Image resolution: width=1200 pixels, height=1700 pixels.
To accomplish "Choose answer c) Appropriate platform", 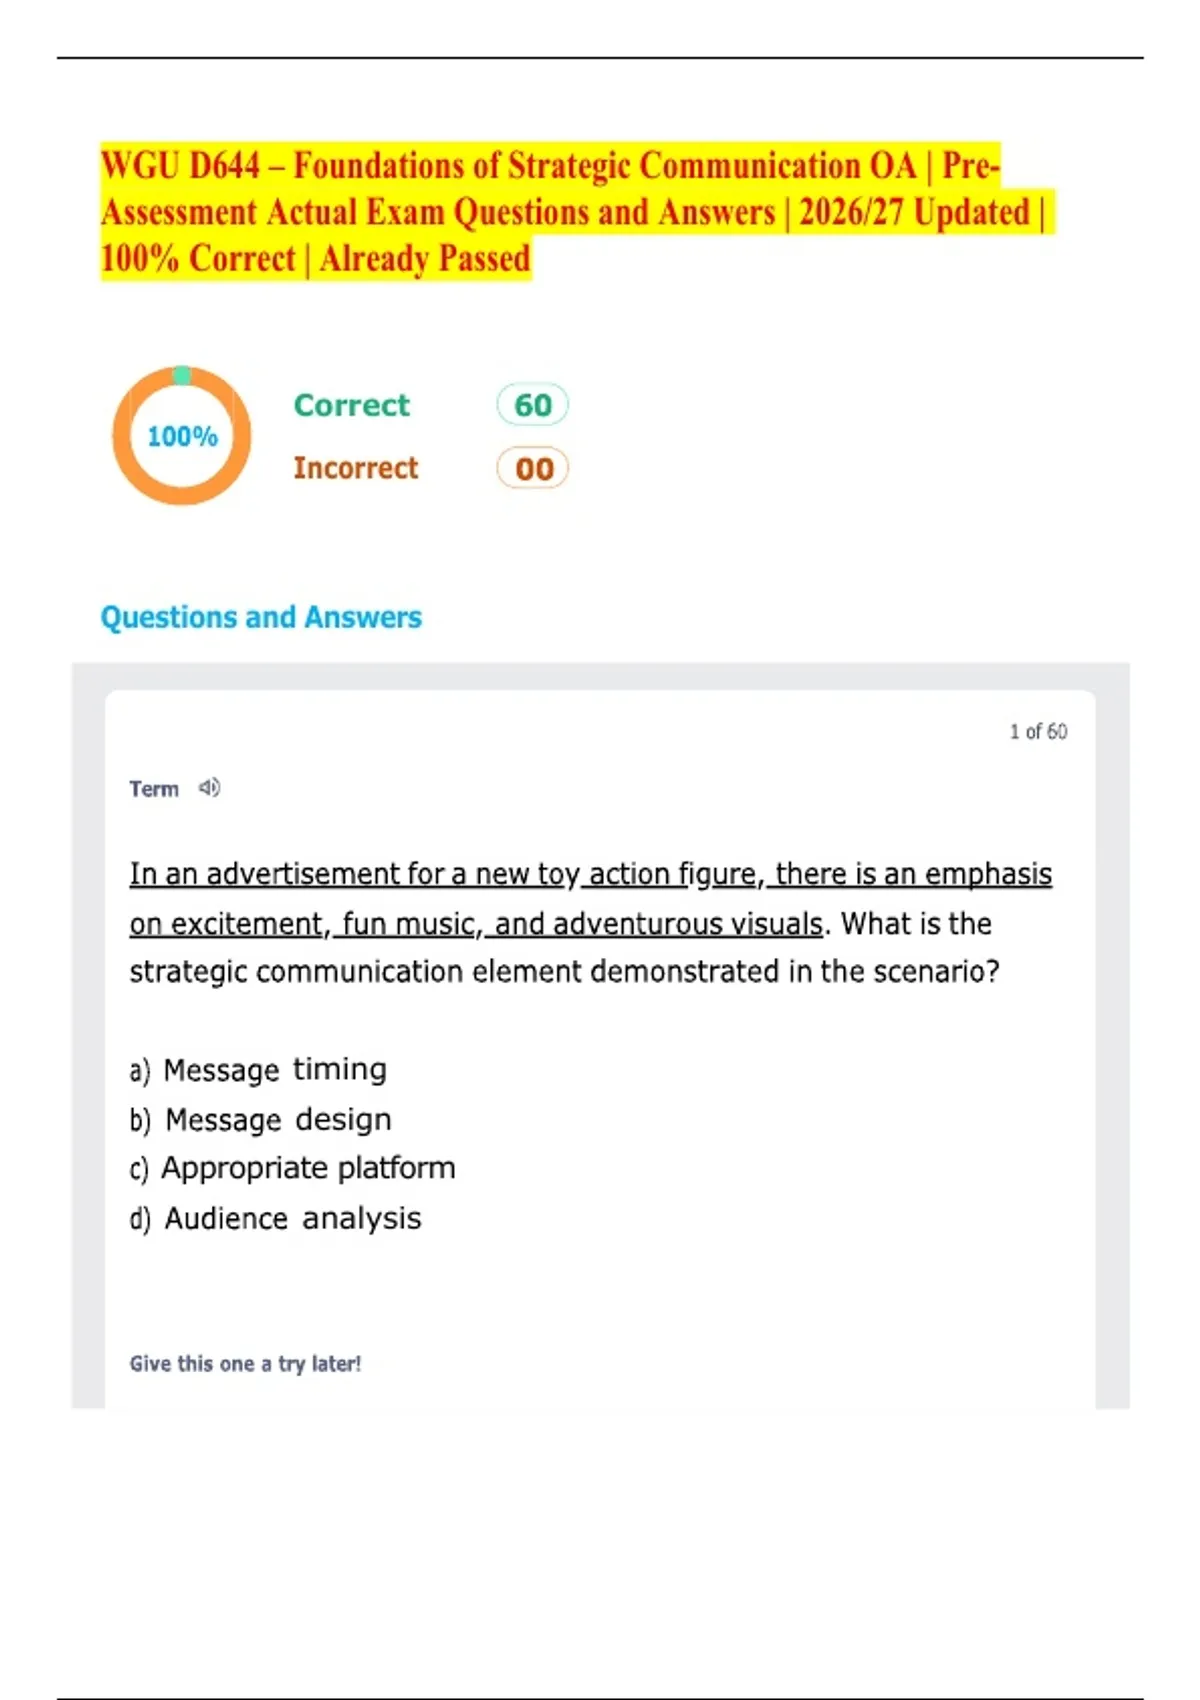I will 292,1168.
